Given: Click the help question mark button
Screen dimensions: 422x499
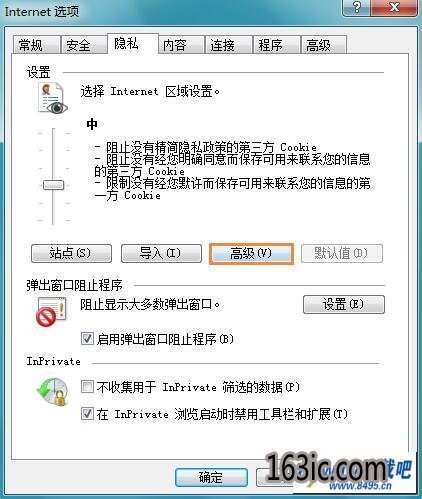Looking at the screenshot, I should coord(357,7).
